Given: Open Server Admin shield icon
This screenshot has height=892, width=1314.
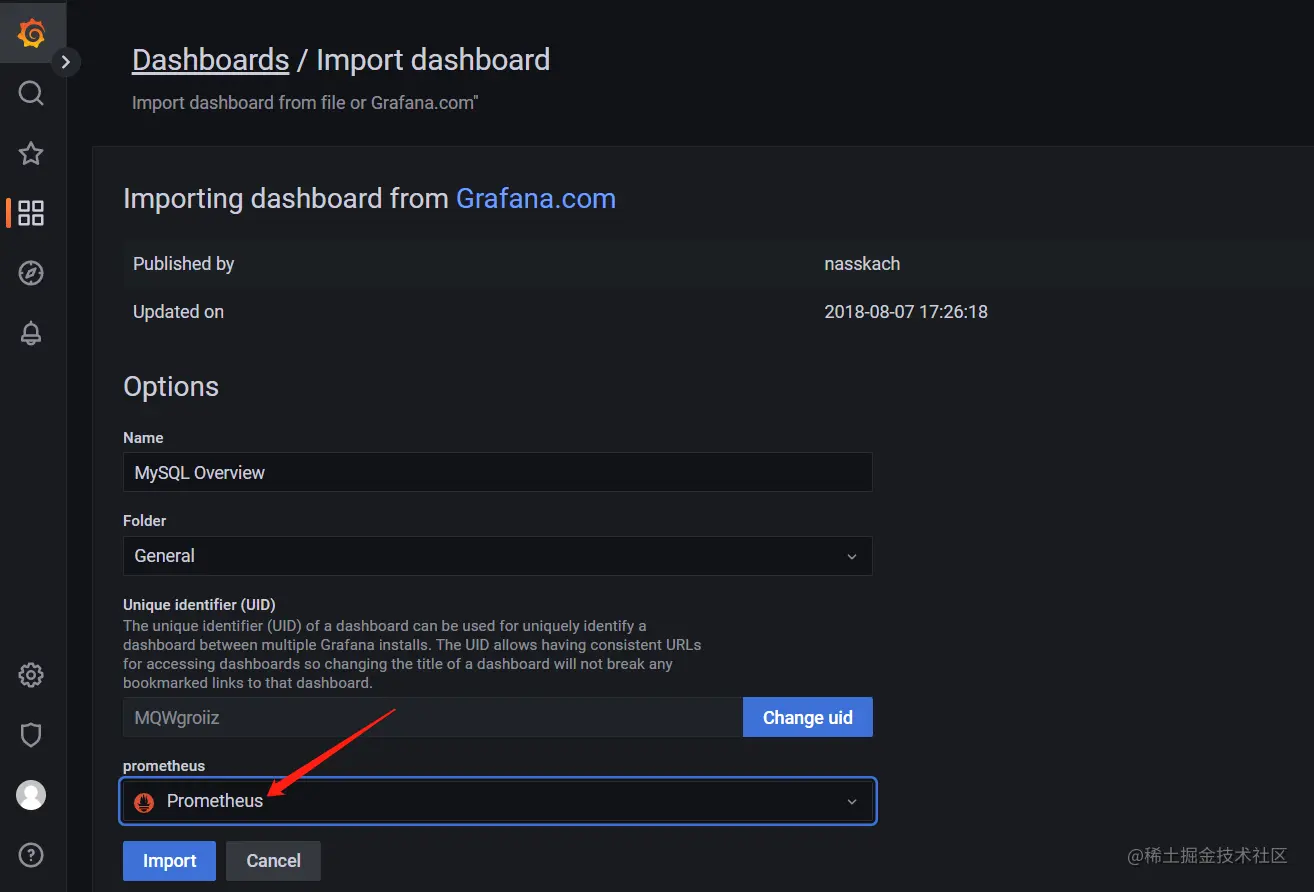Looking at the screenshot, I should click(x=32, y=735).
